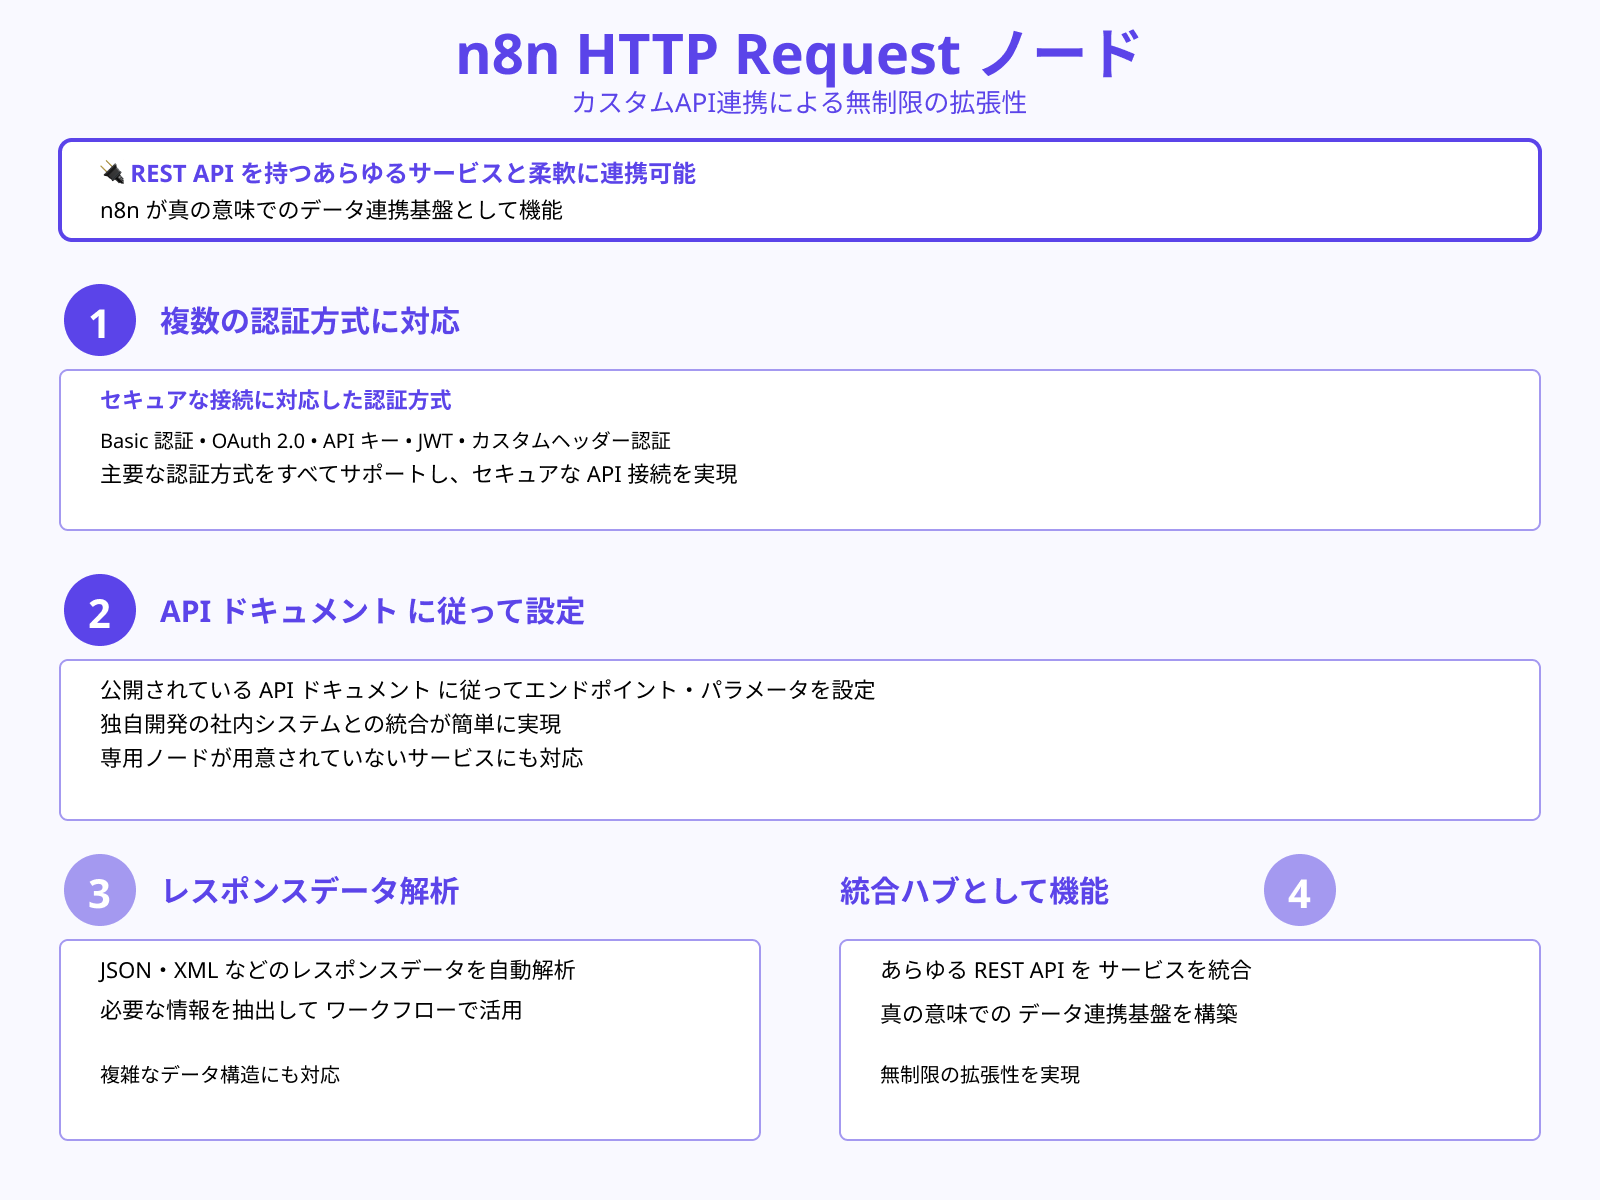Click the line 複雑なデータ構造にも対応
1600x1200 pixels.
(220, 1076)
